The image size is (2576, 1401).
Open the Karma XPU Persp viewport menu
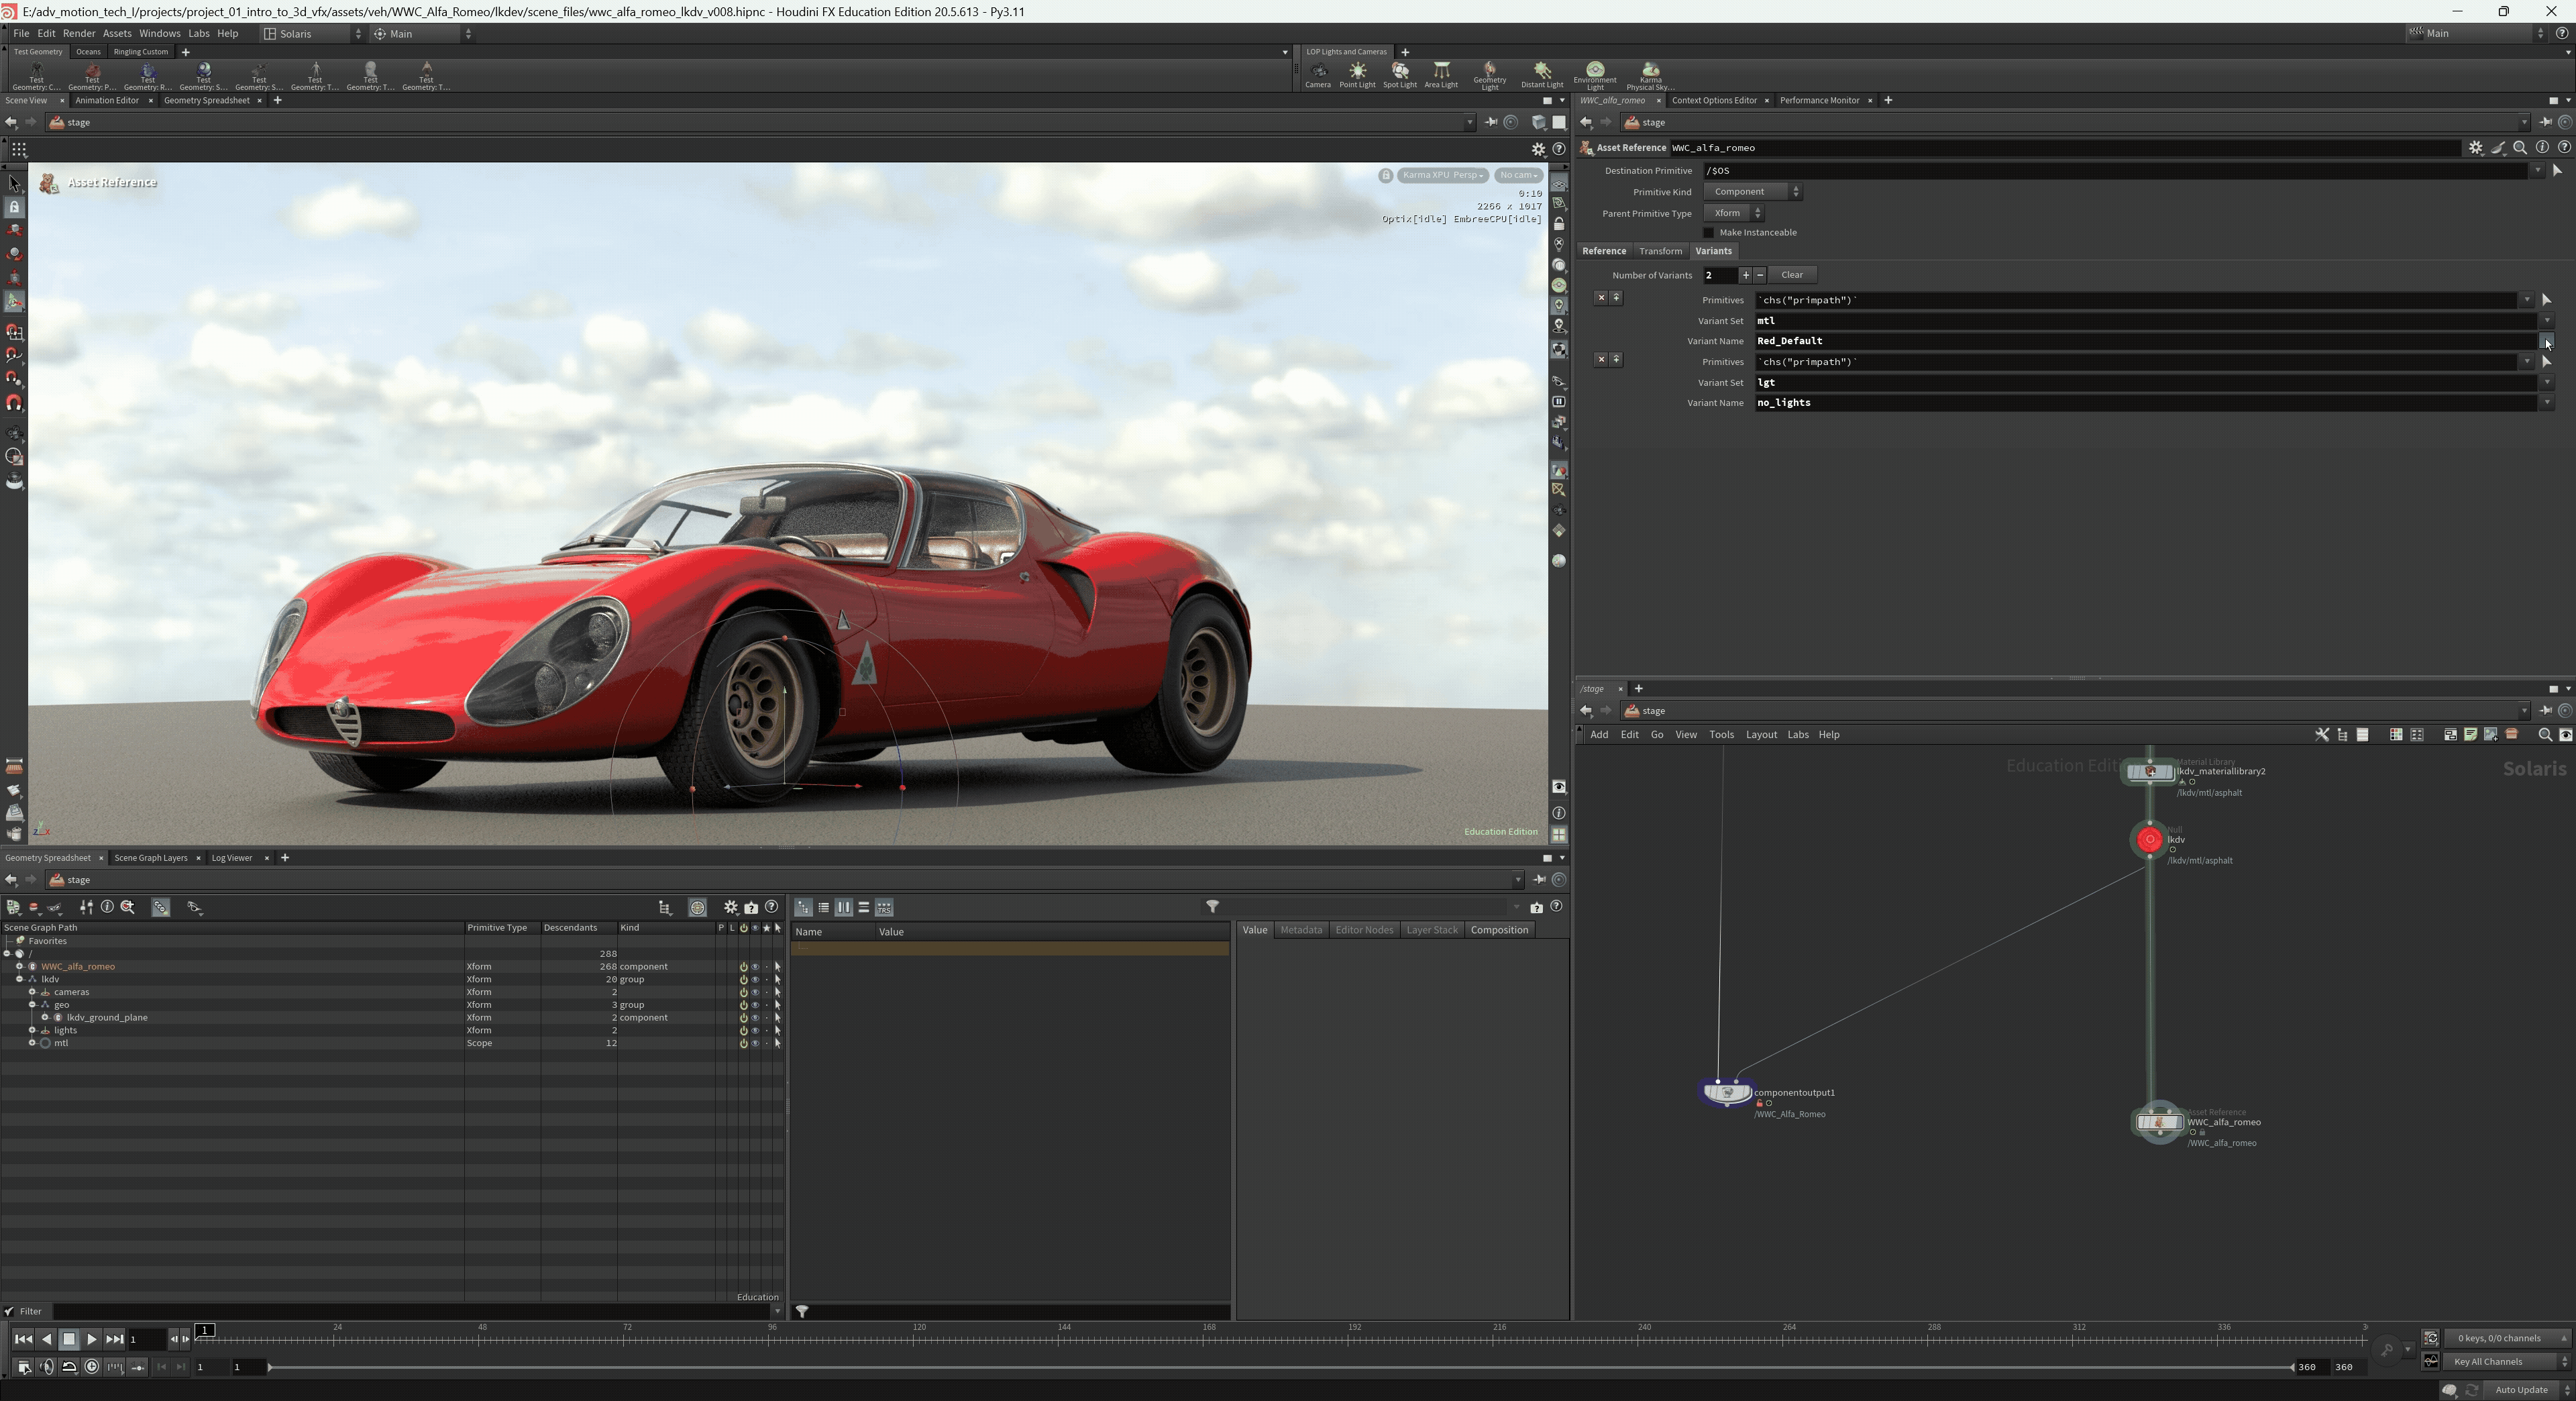coord(1442,175)
